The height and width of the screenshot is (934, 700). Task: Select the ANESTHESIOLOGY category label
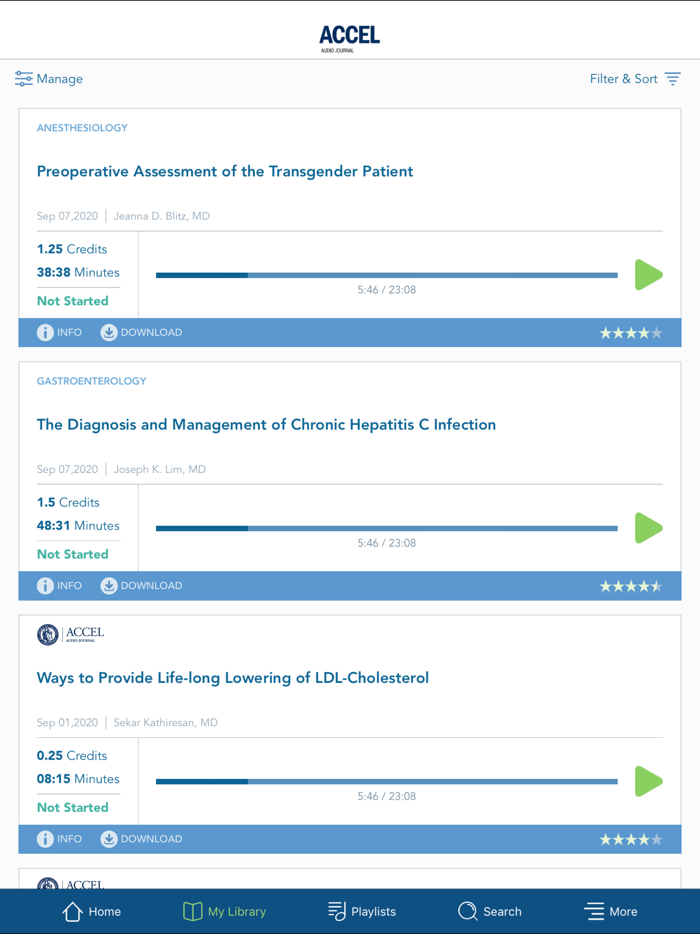(x=81, y=127)
